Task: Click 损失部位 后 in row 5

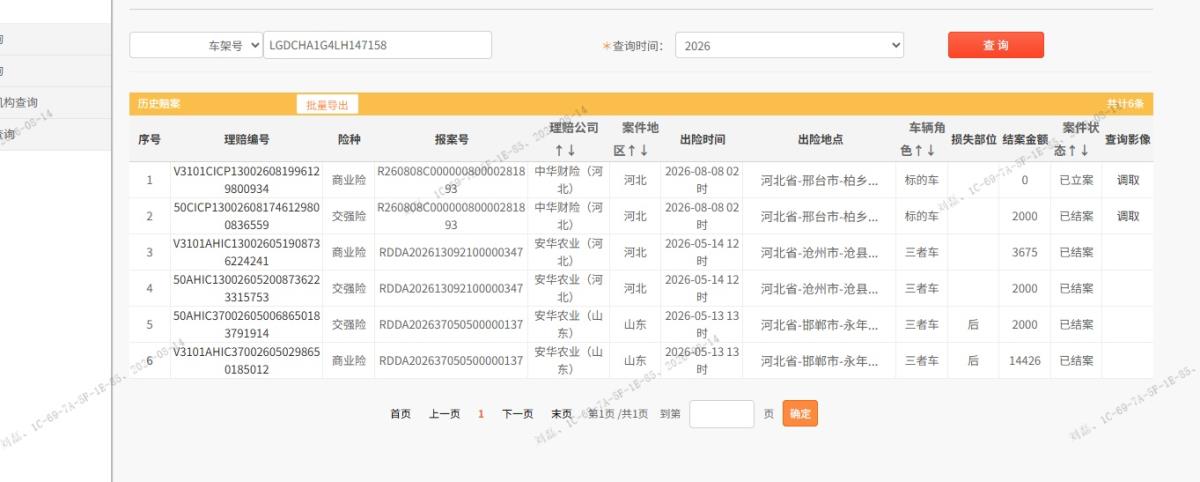Action: click(x=973, y=324)
